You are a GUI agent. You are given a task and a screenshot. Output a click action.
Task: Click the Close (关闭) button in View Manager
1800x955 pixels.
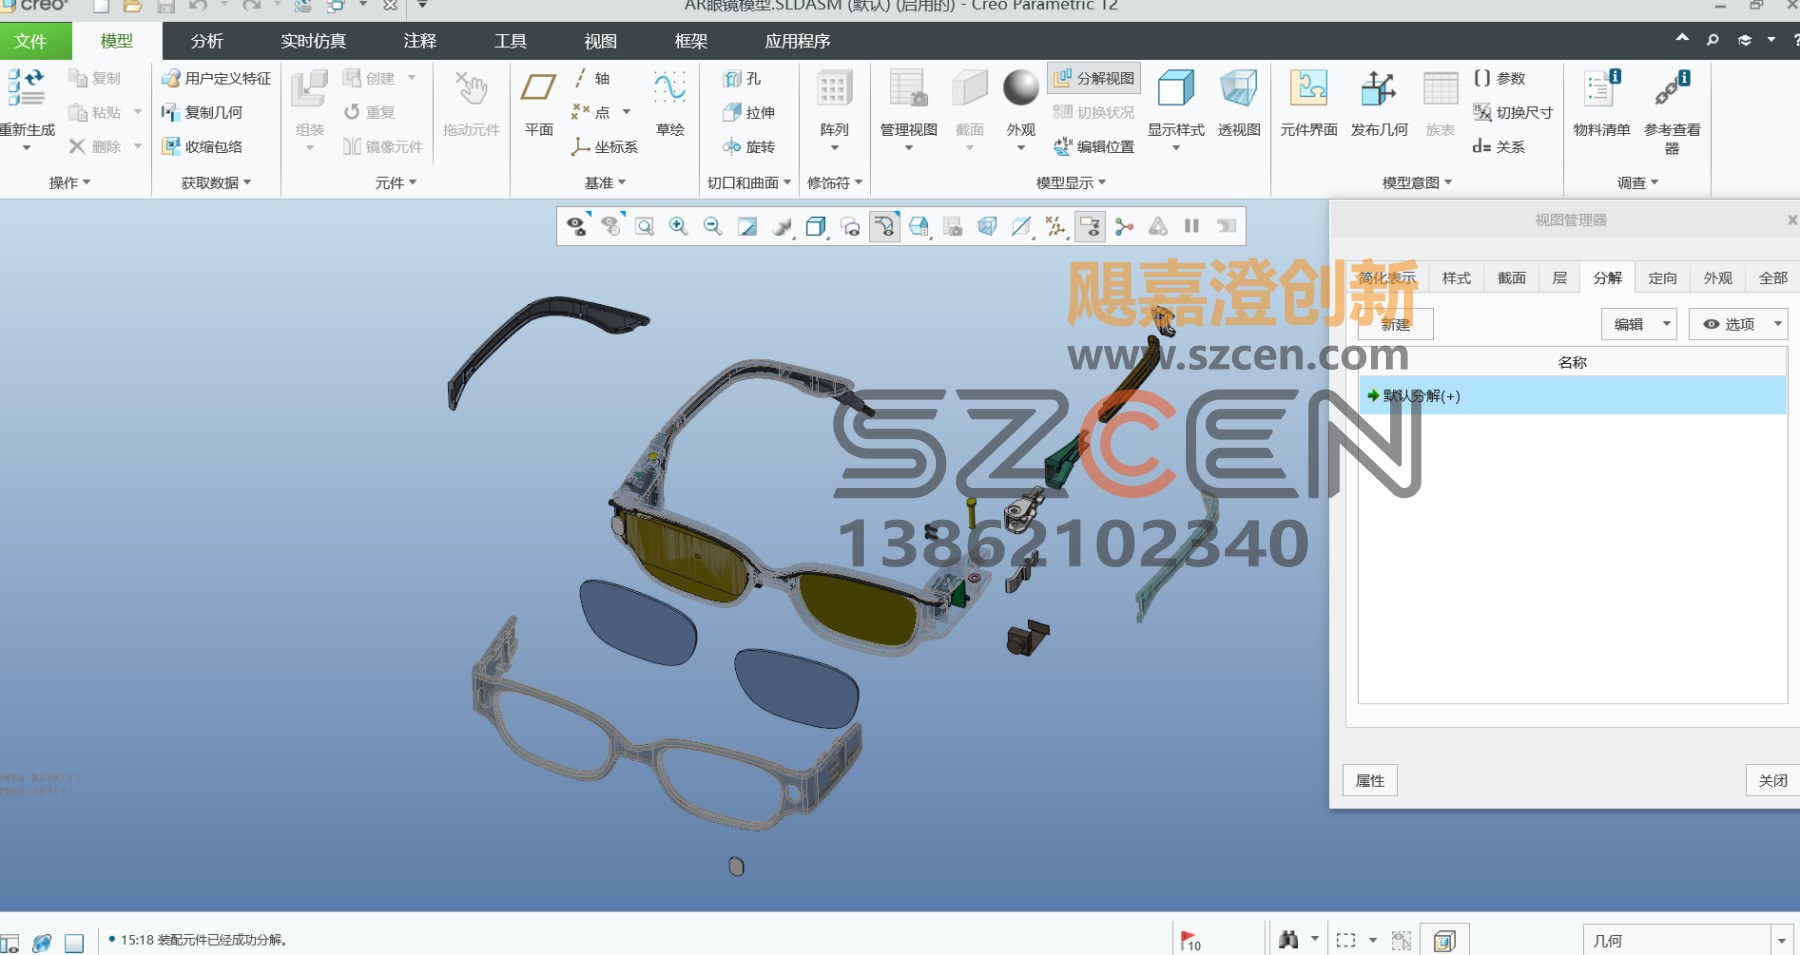pyautogui.click(x=1773, y=781)
